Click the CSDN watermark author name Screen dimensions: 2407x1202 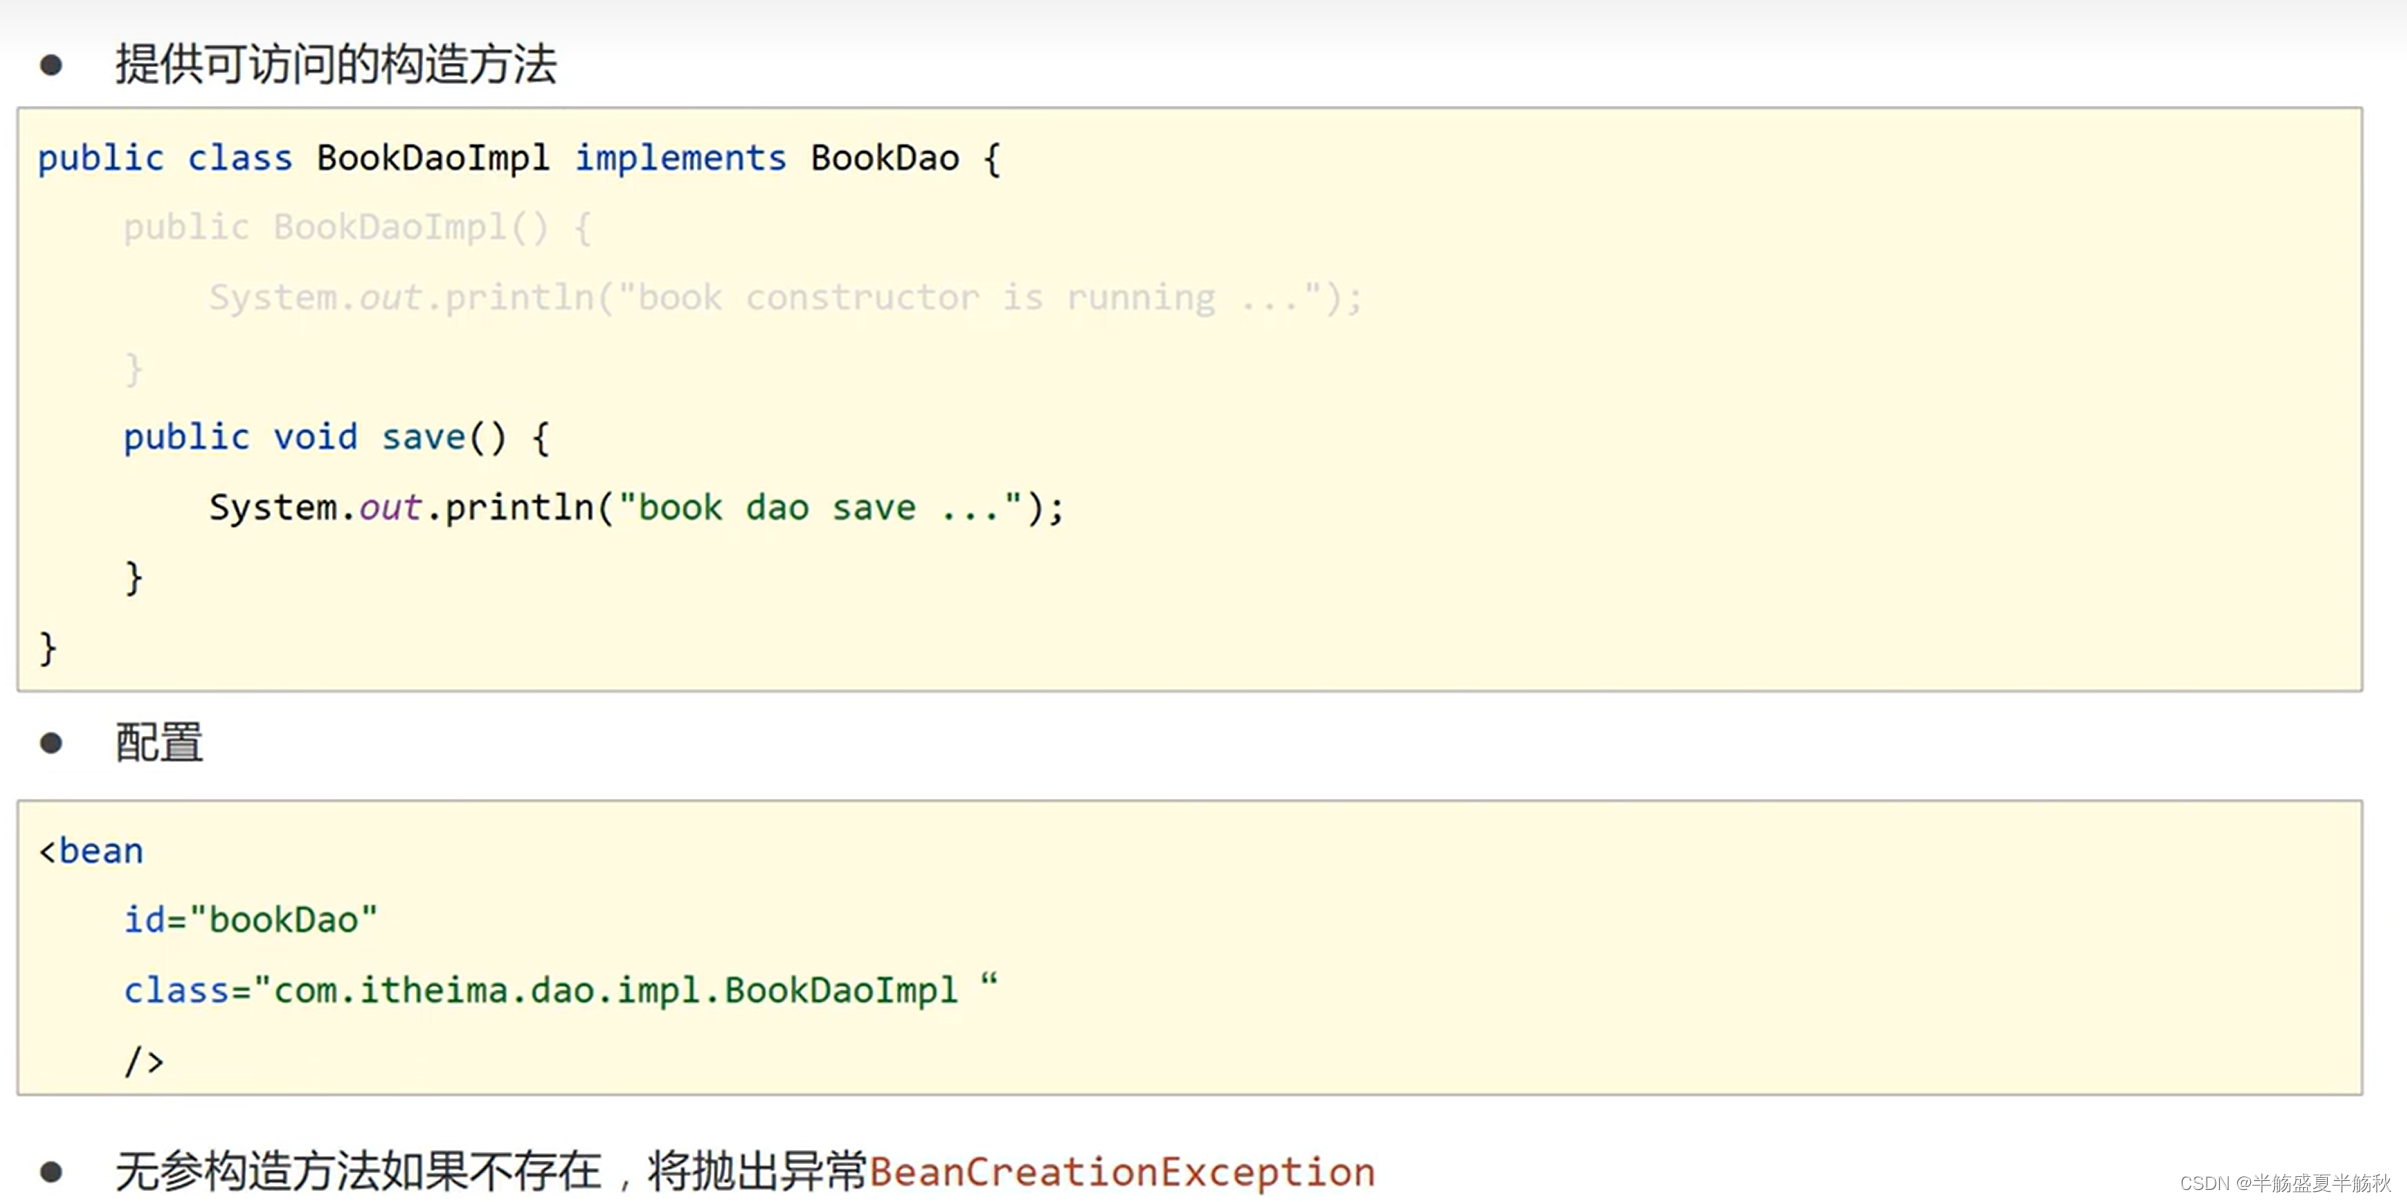pos(2320,1183)
